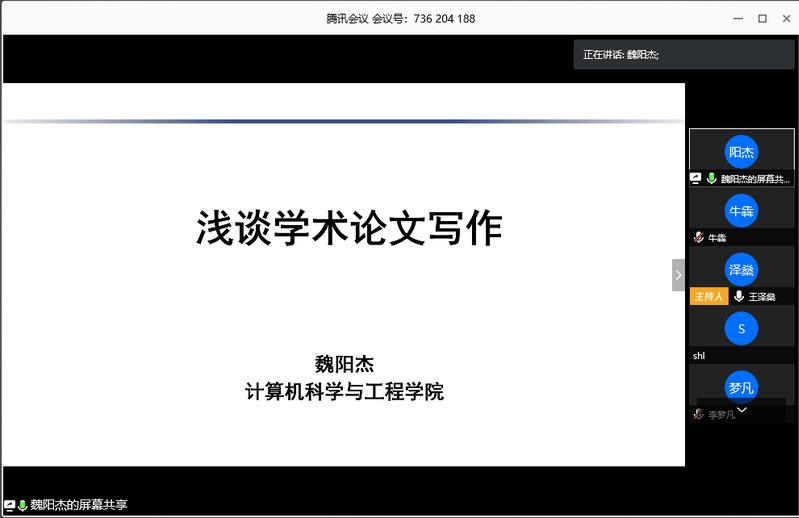
Task: Click the muted mic icon beside 李梦凡
Action: coord(698,414)
